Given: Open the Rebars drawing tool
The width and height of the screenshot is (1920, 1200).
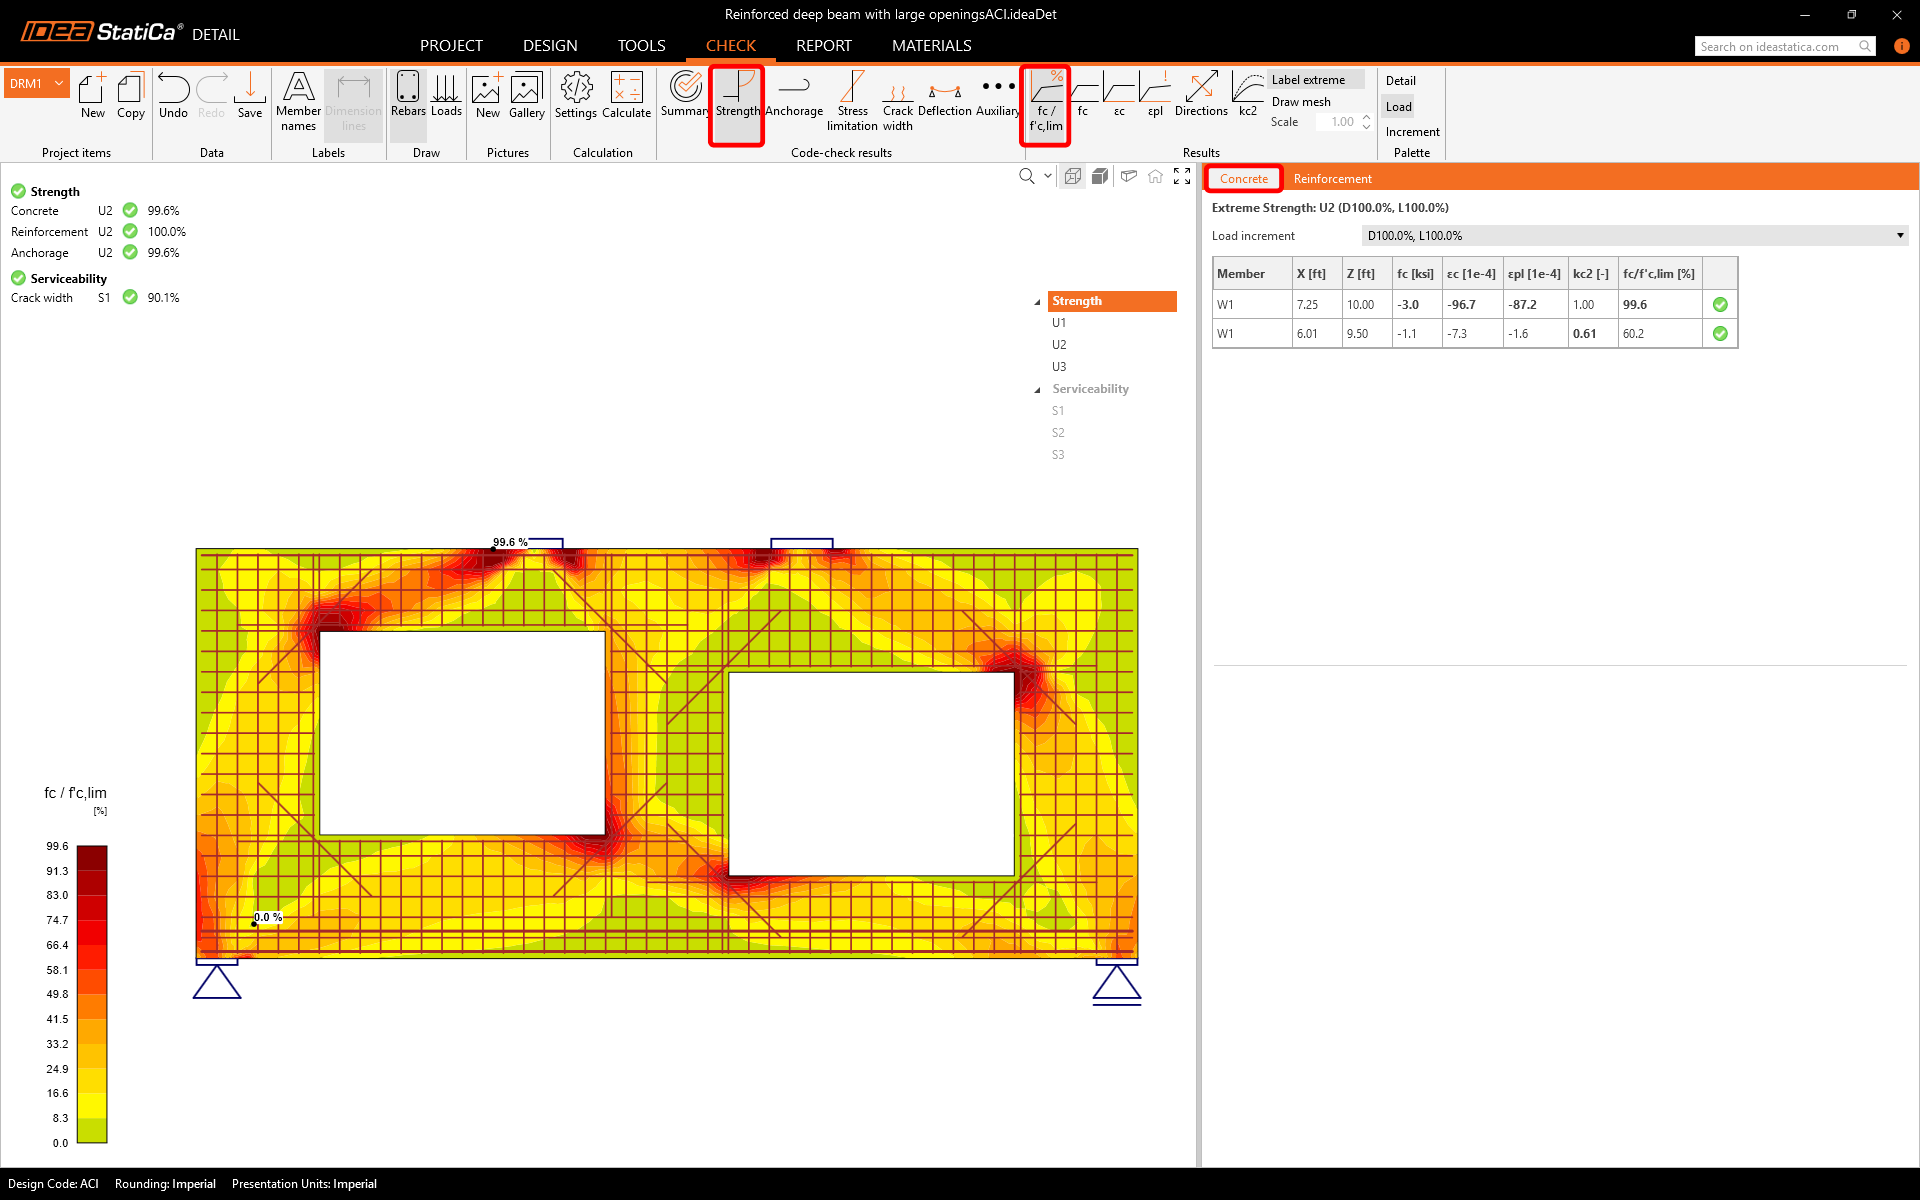Looking at the screenshot, I should [x=408, y=95].
